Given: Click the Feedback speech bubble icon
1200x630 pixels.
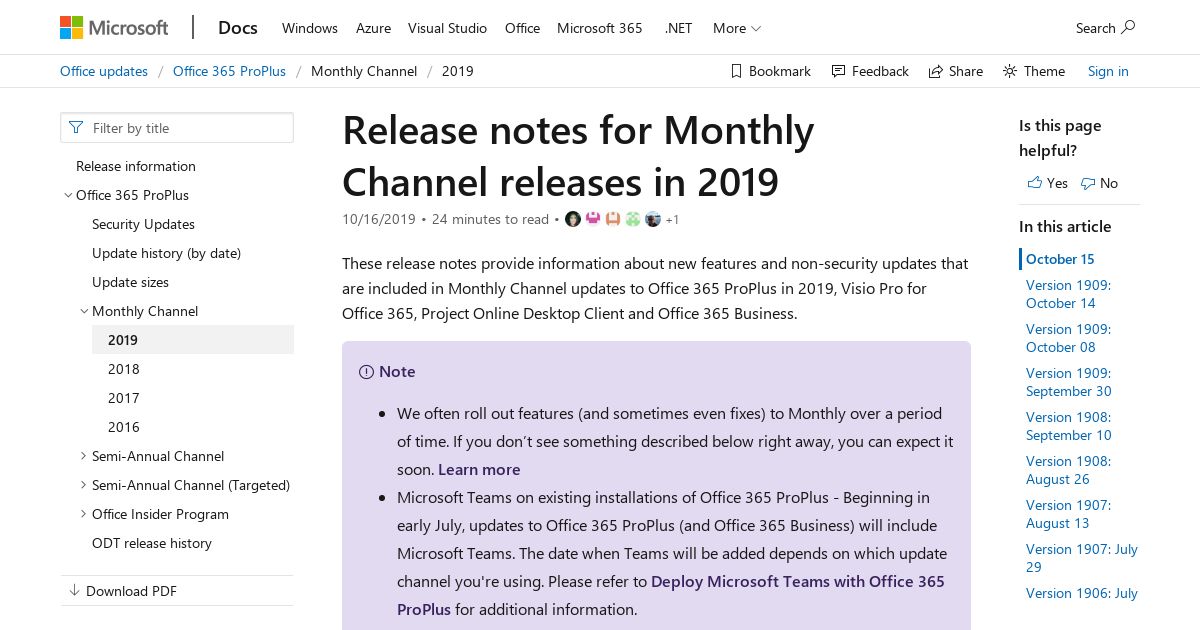Looking at the screenshot, I should [x=839, y=71].
